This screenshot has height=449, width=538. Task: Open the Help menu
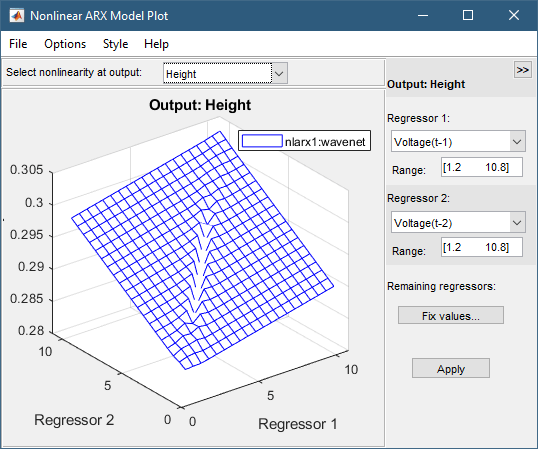[x=156, y=44]
